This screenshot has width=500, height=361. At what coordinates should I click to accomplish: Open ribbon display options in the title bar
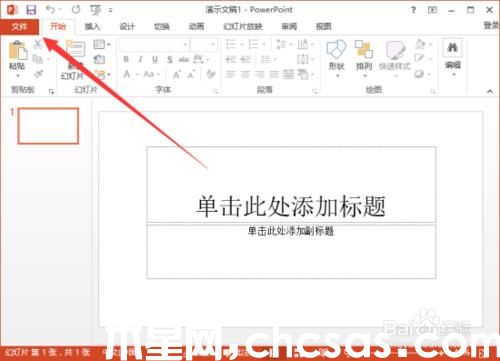(432, 10)
